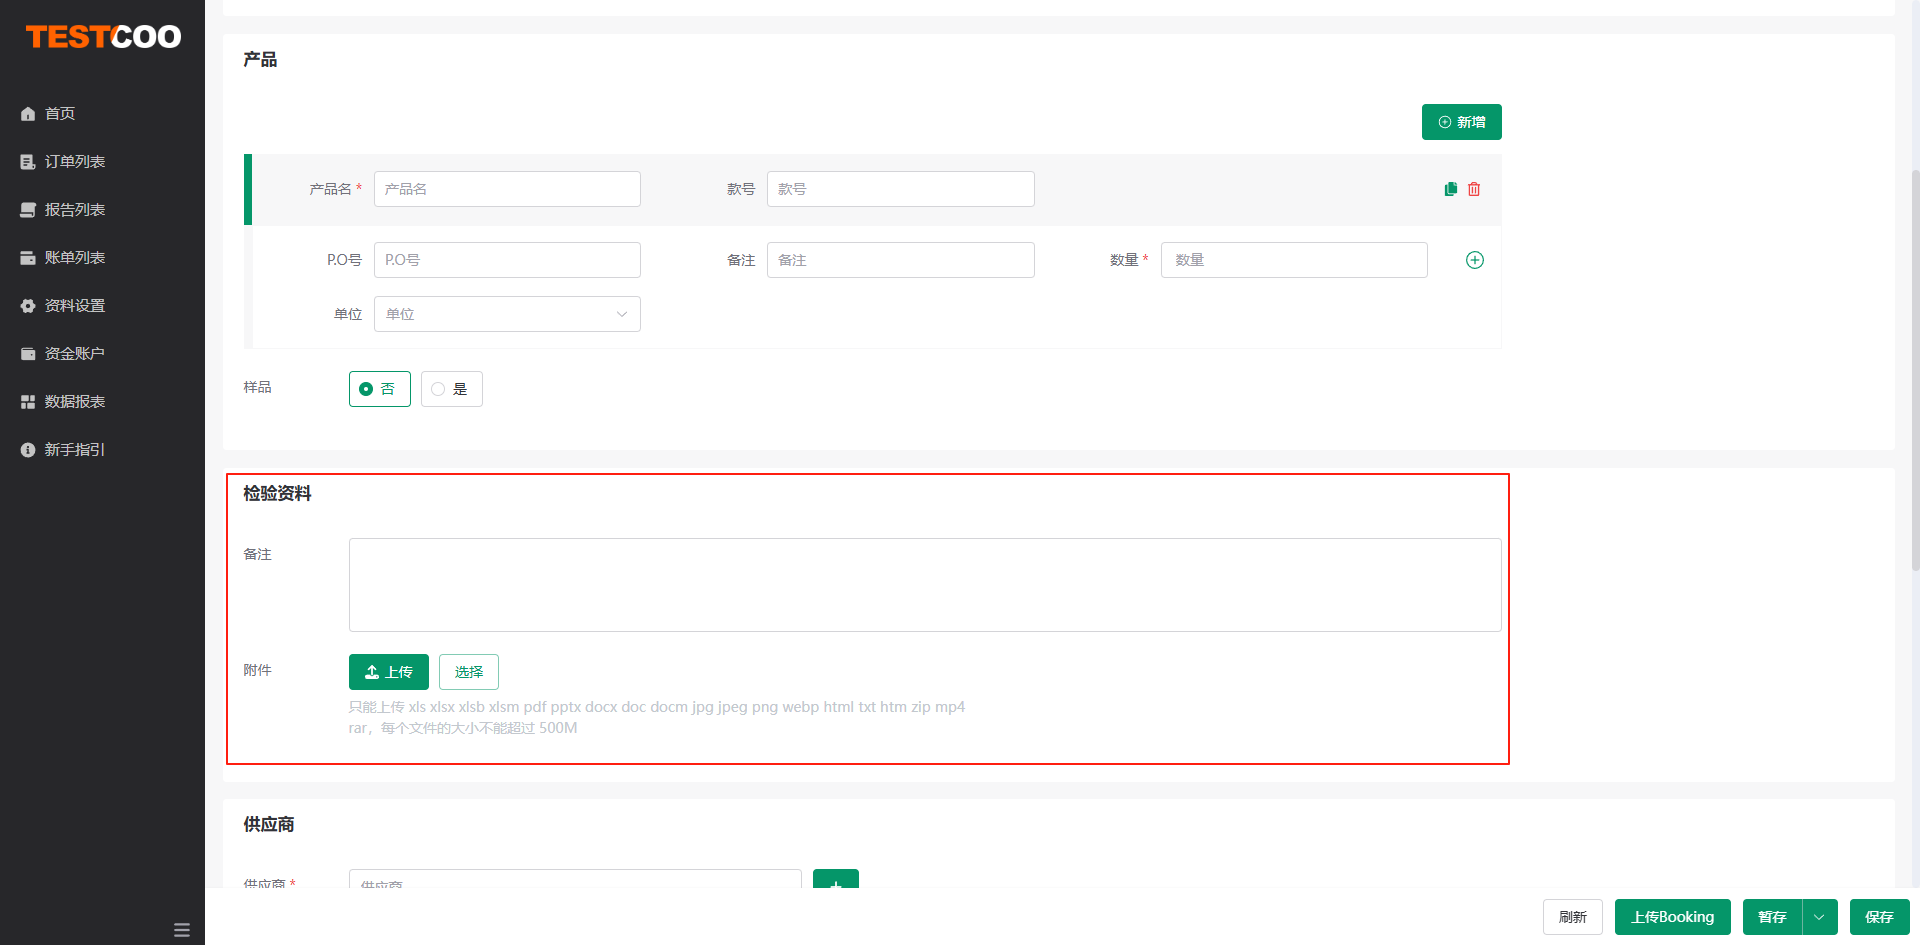This screenshot has height=945, width=1920.
Task: Click the green plus button beside 供应商
Action: [835, 880]
